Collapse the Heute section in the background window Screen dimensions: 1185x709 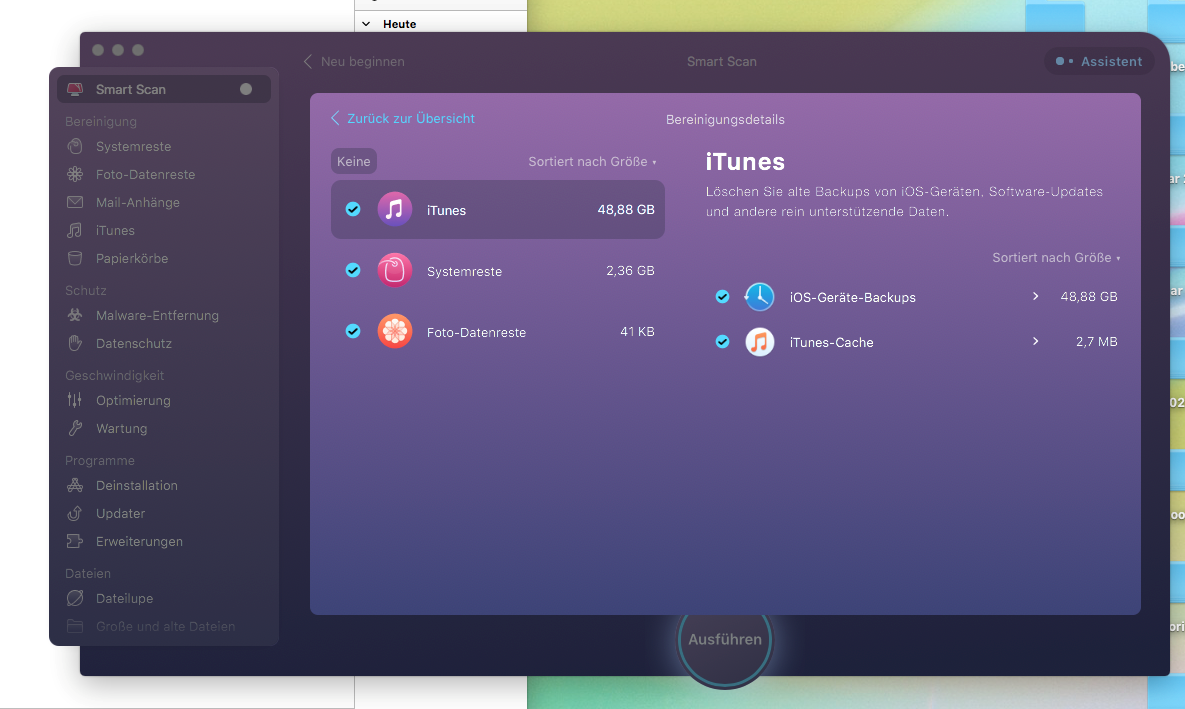[367, 24]
